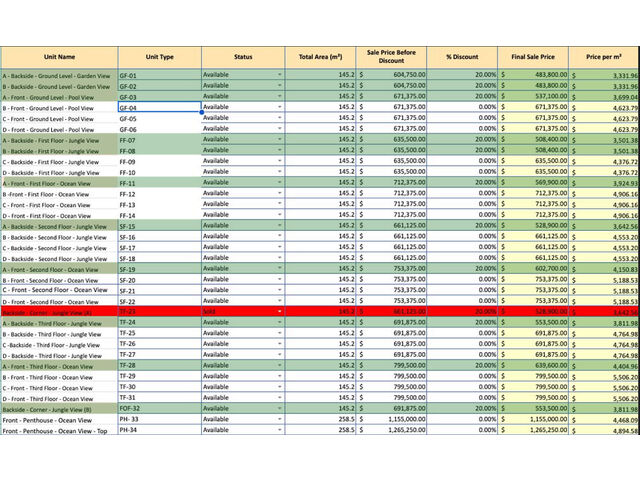Select unit name D - Front - Third Floor - Ocean View
Viewport: 640px width, 480px height.
59,398
